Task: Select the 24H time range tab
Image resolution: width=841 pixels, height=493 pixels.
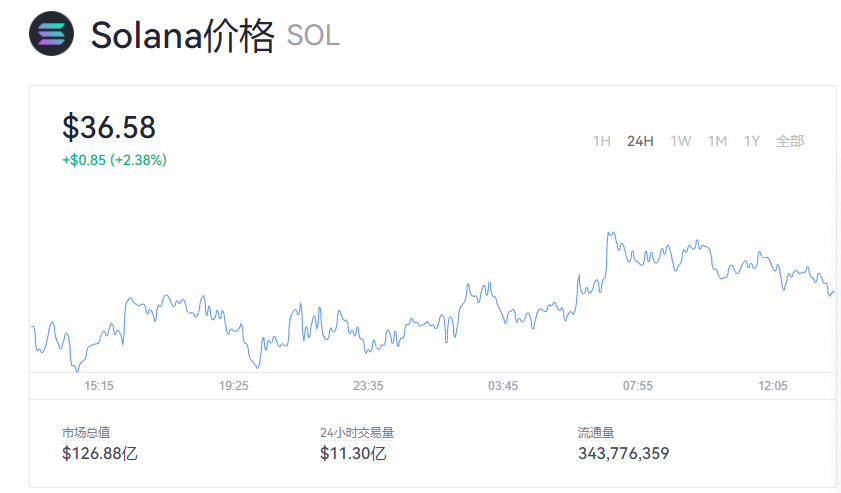Action: point(640,141)
